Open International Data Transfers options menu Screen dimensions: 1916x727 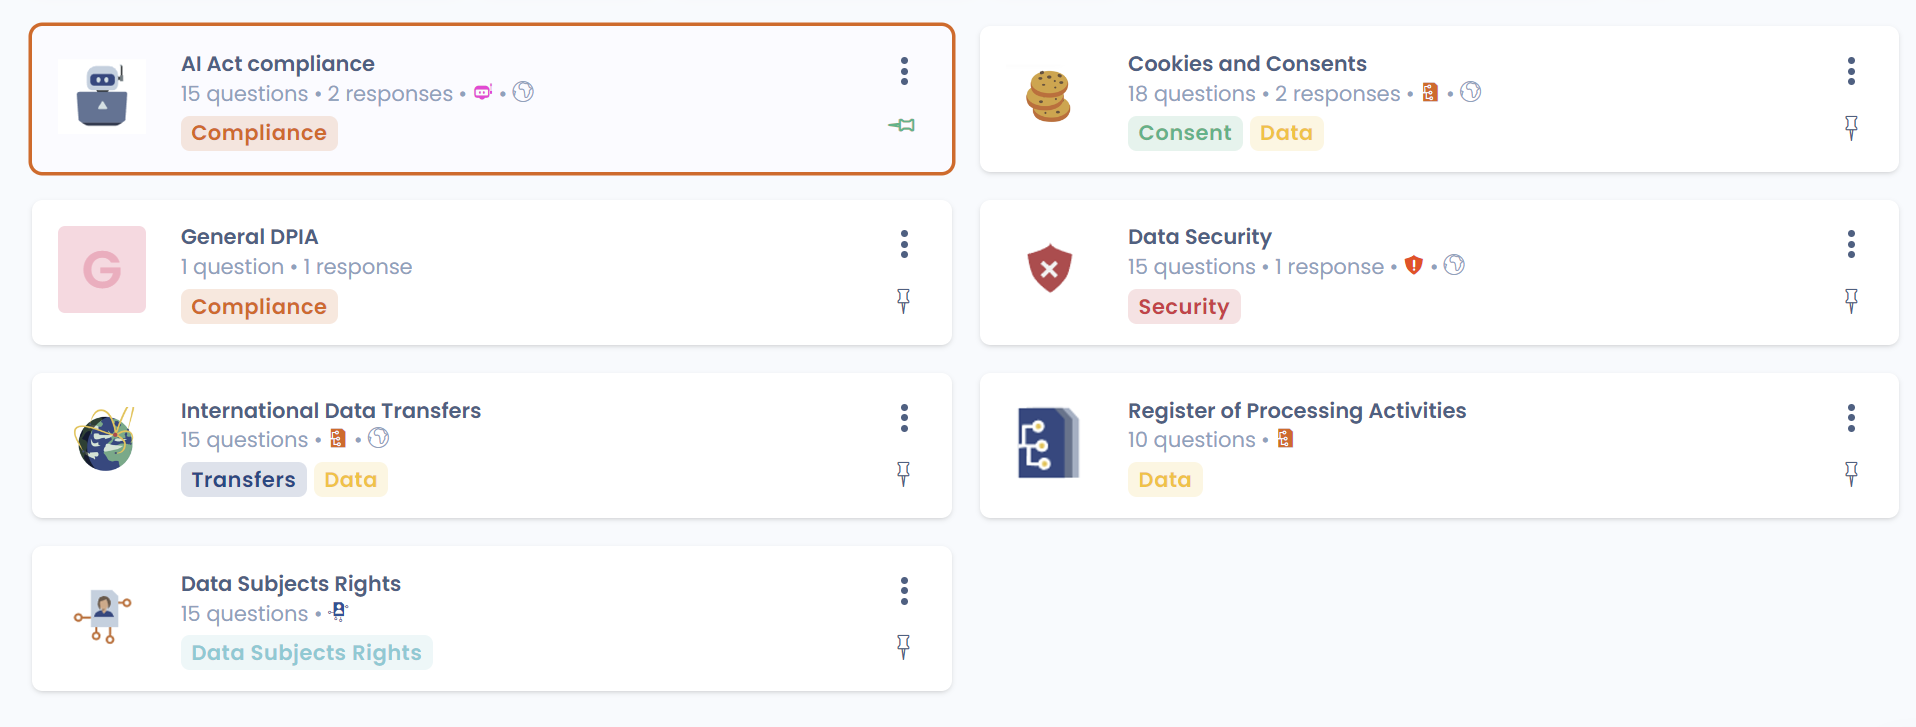tap(904, 418)
